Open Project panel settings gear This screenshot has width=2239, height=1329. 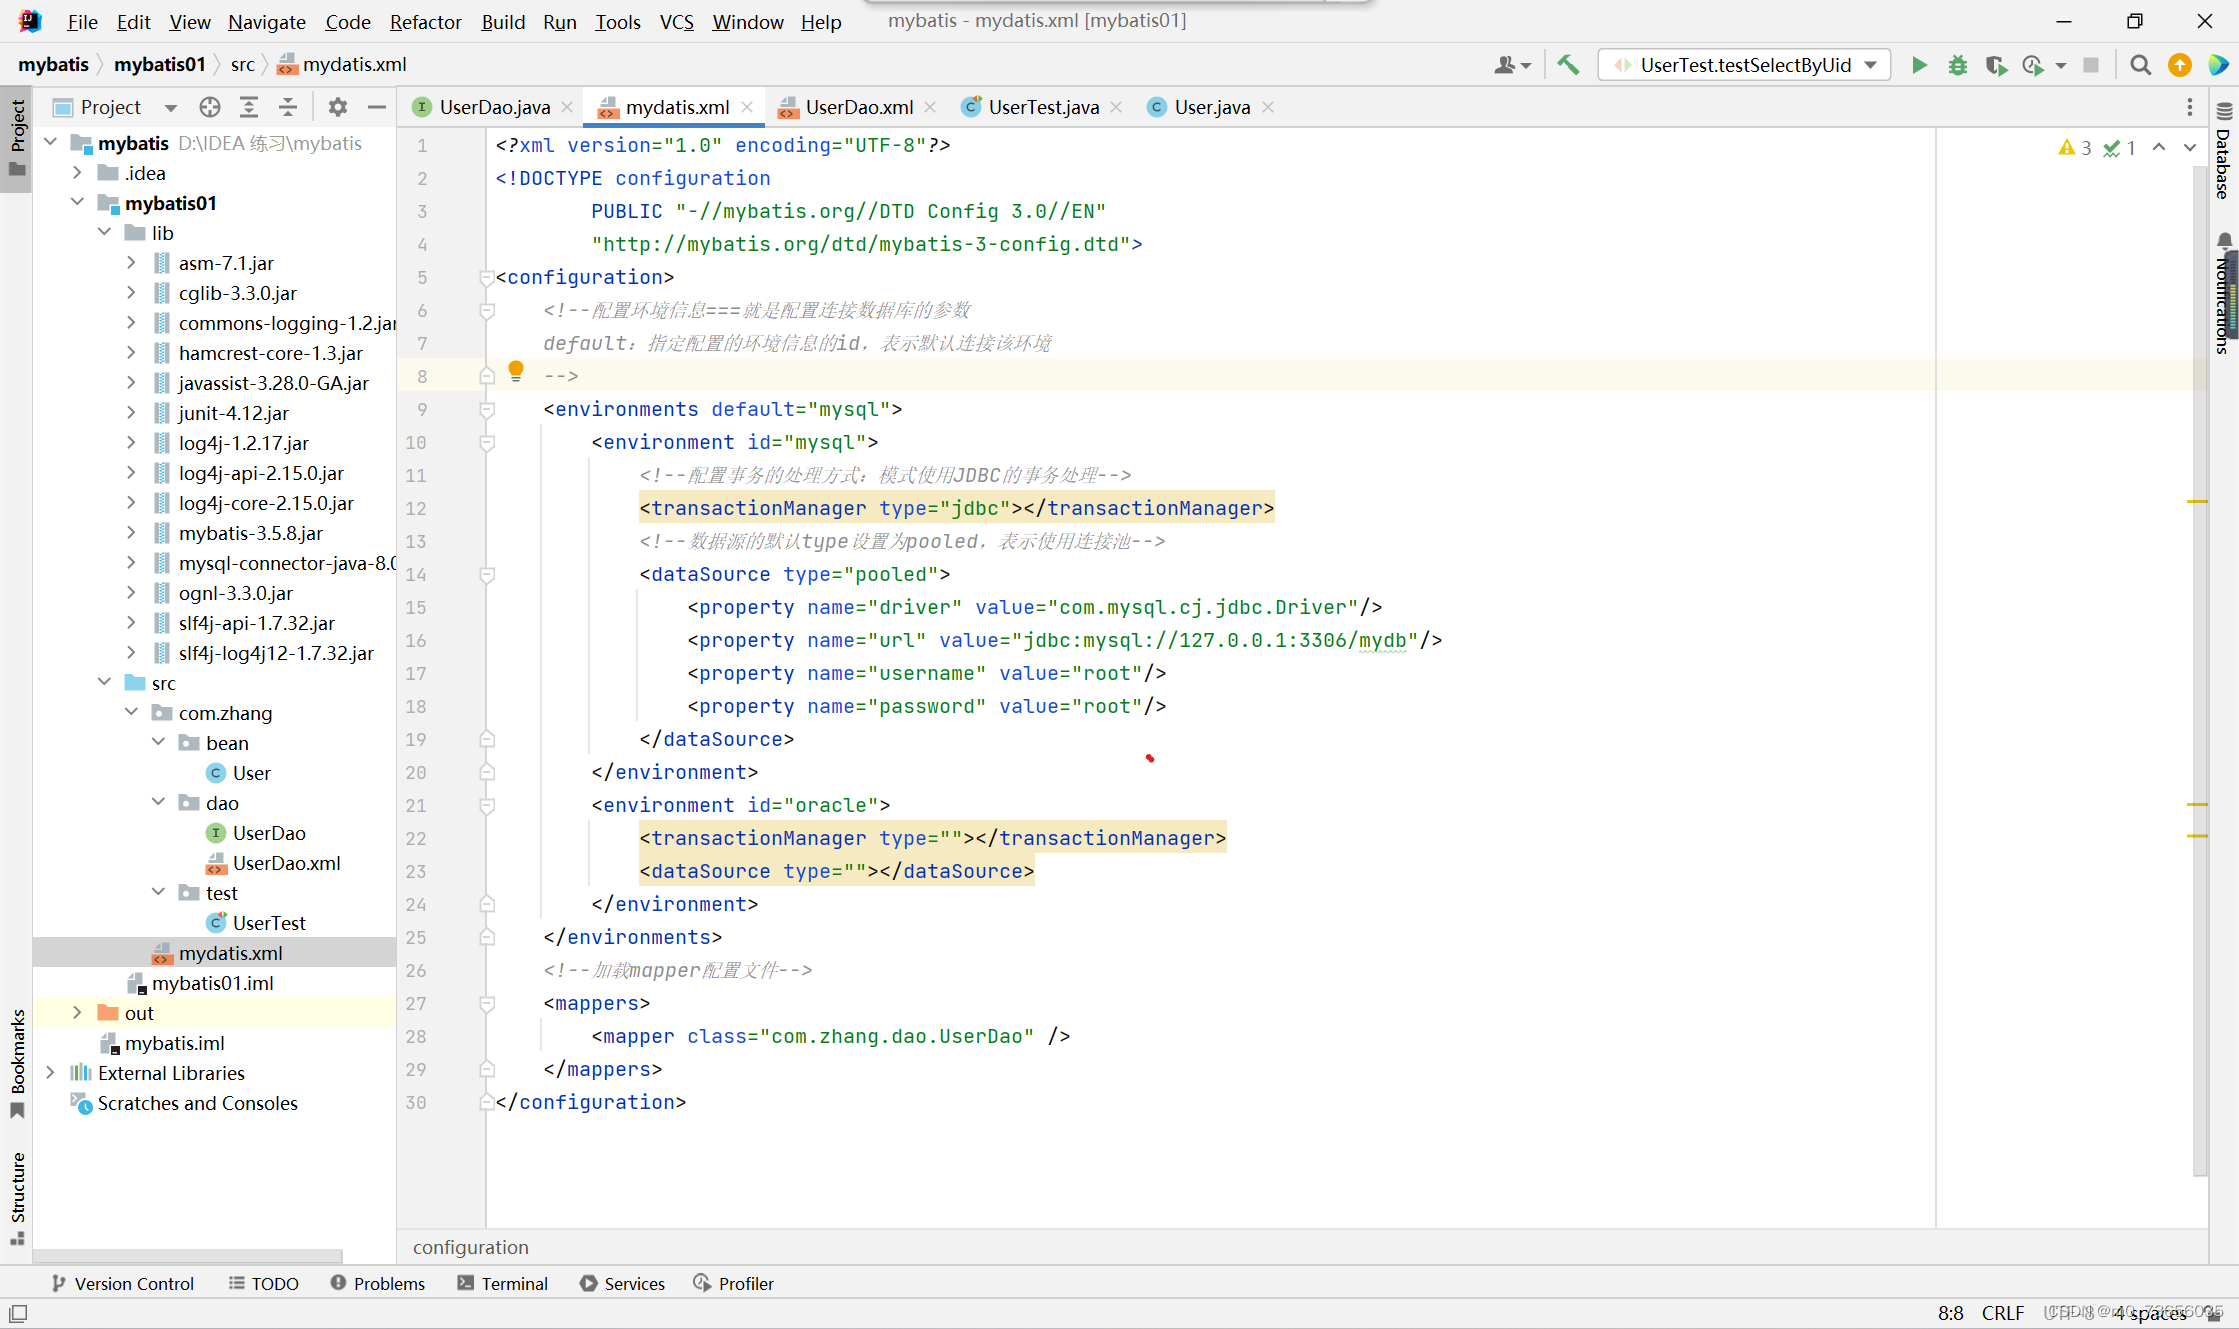pyautogui.click(x=337, y=107)
